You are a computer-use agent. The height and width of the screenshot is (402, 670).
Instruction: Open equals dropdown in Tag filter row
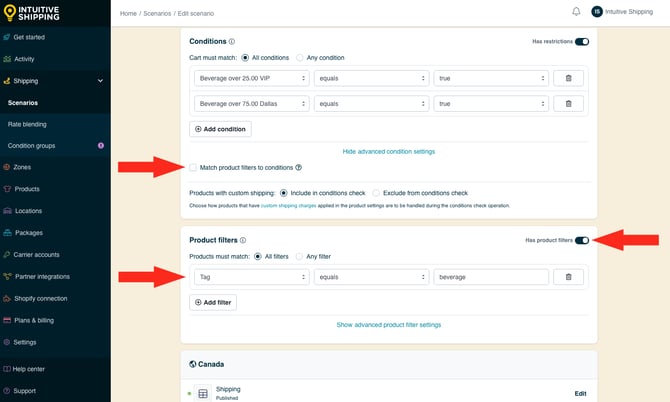click(x=371, y=277)
